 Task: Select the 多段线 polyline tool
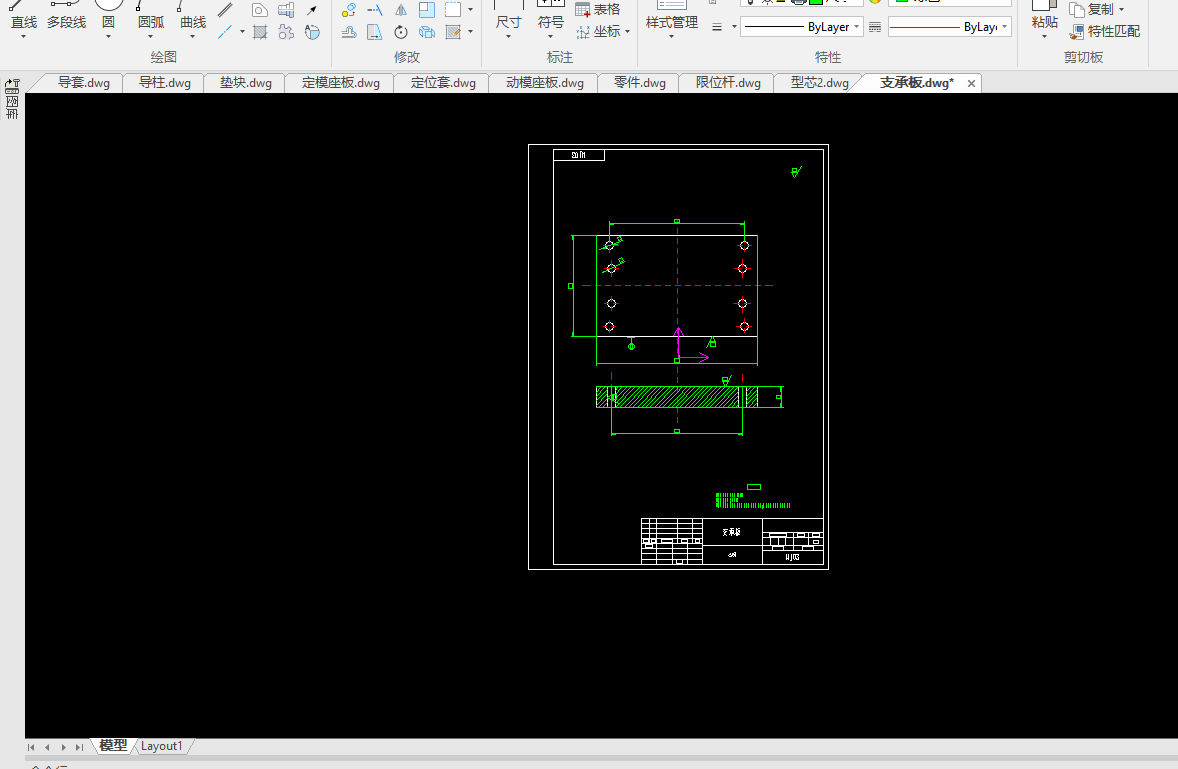(x=66, y=21)
